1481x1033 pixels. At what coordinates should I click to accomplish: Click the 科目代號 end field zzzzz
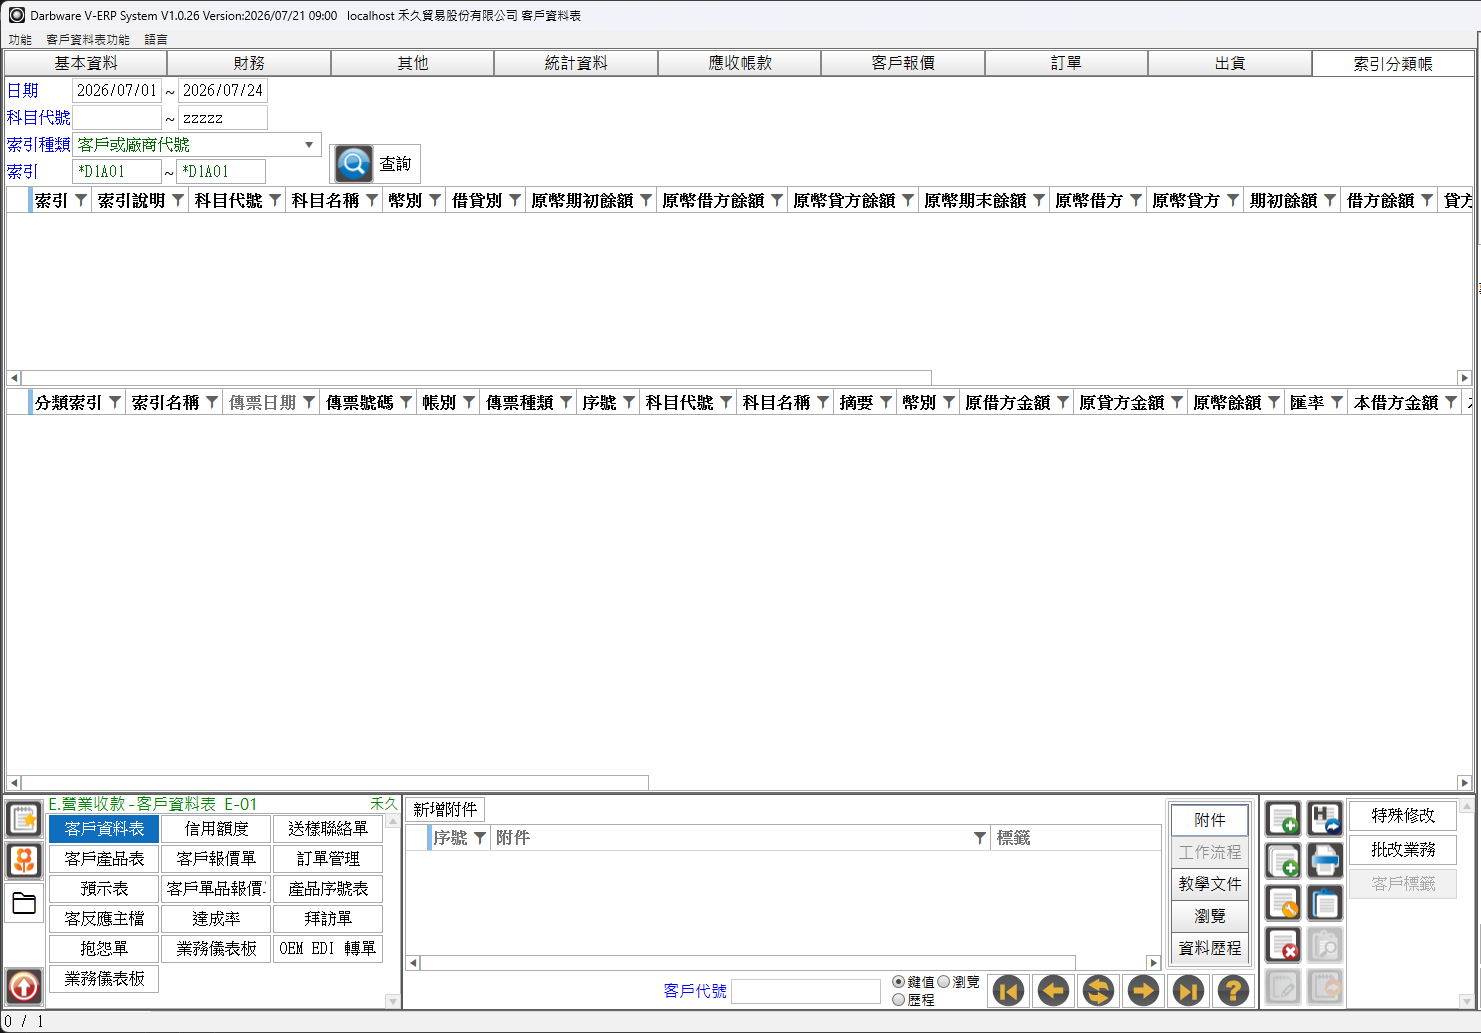(223, 118)
